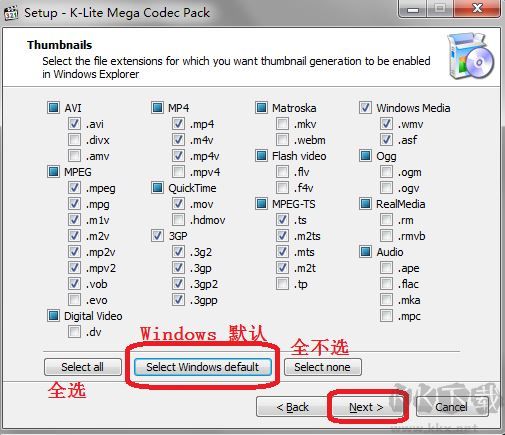Uncheck the .mts extension
Viewport: 505px width, 435px height.
tap(282, 252)
